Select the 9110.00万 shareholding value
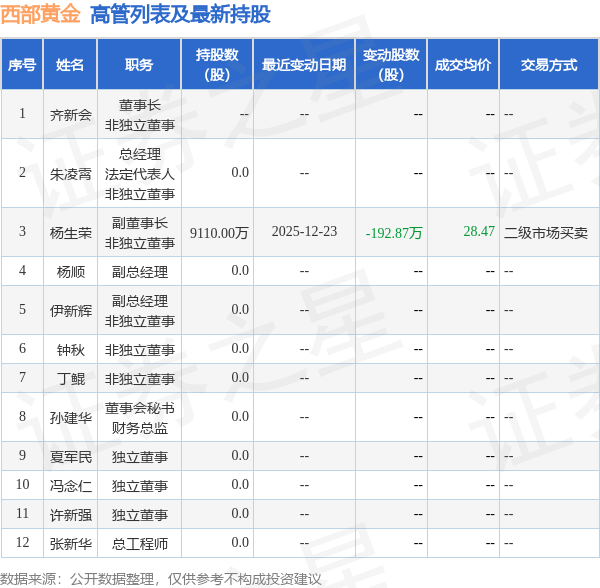Image resolution: width=600 pixels, height=588 pixels. 219,232
